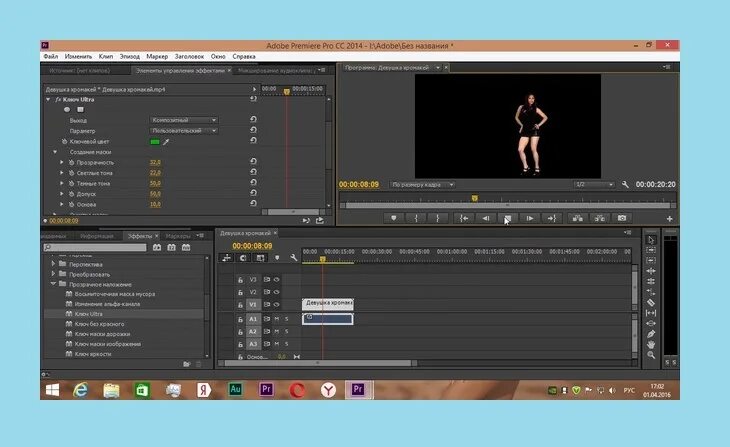Expand the Темные тона parameter
The image size is (730, 447).
pos(61,183)
